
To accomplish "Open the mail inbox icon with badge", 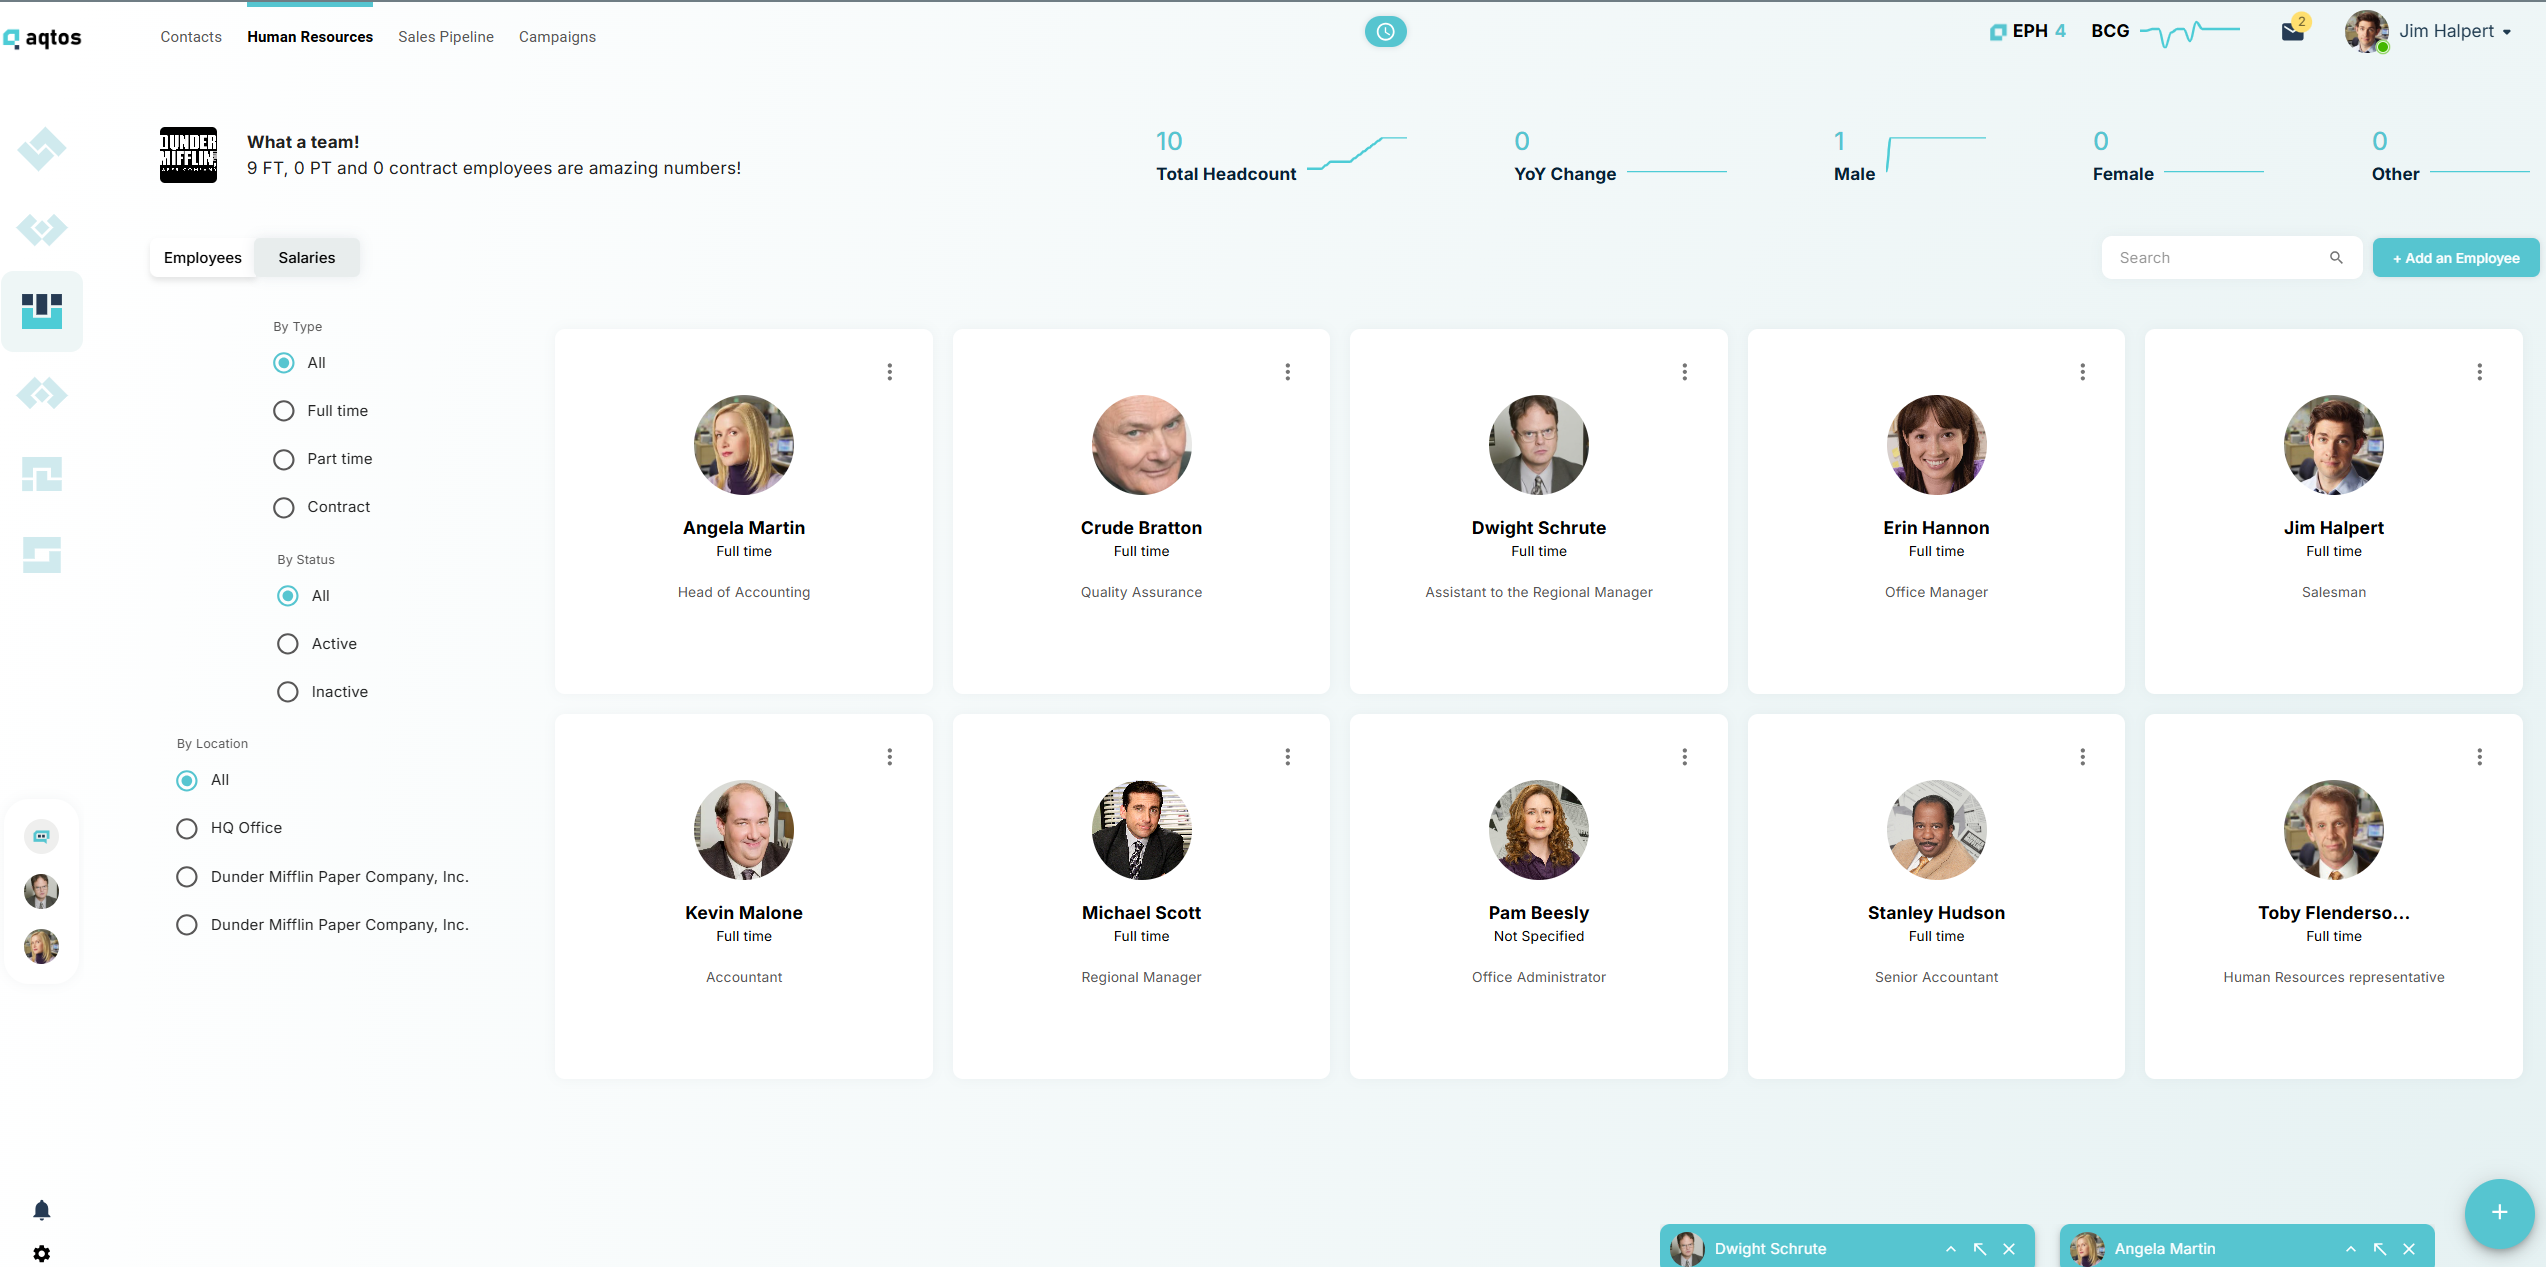I will tap(2292, 32).
